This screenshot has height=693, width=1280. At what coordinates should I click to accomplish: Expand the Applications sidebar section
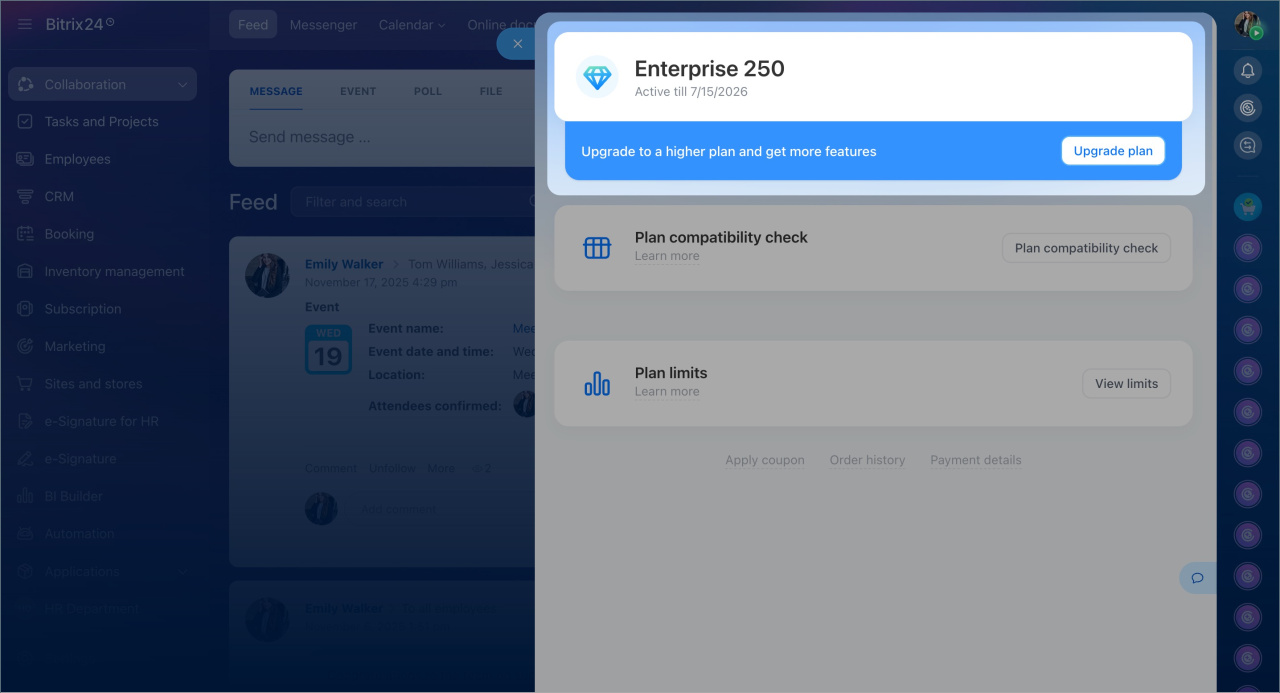pyautogui.click(x=182, y=572)
